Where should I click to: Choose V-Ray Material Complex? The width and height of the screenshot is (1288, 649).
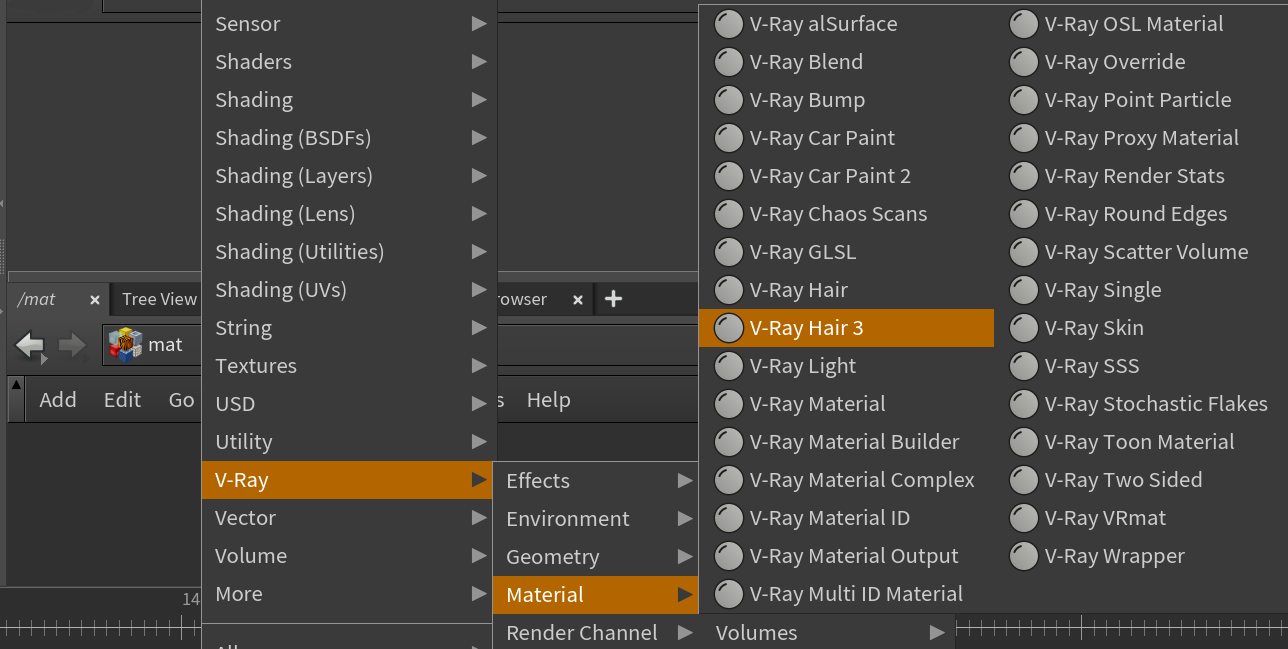click(x=846, y=480)
